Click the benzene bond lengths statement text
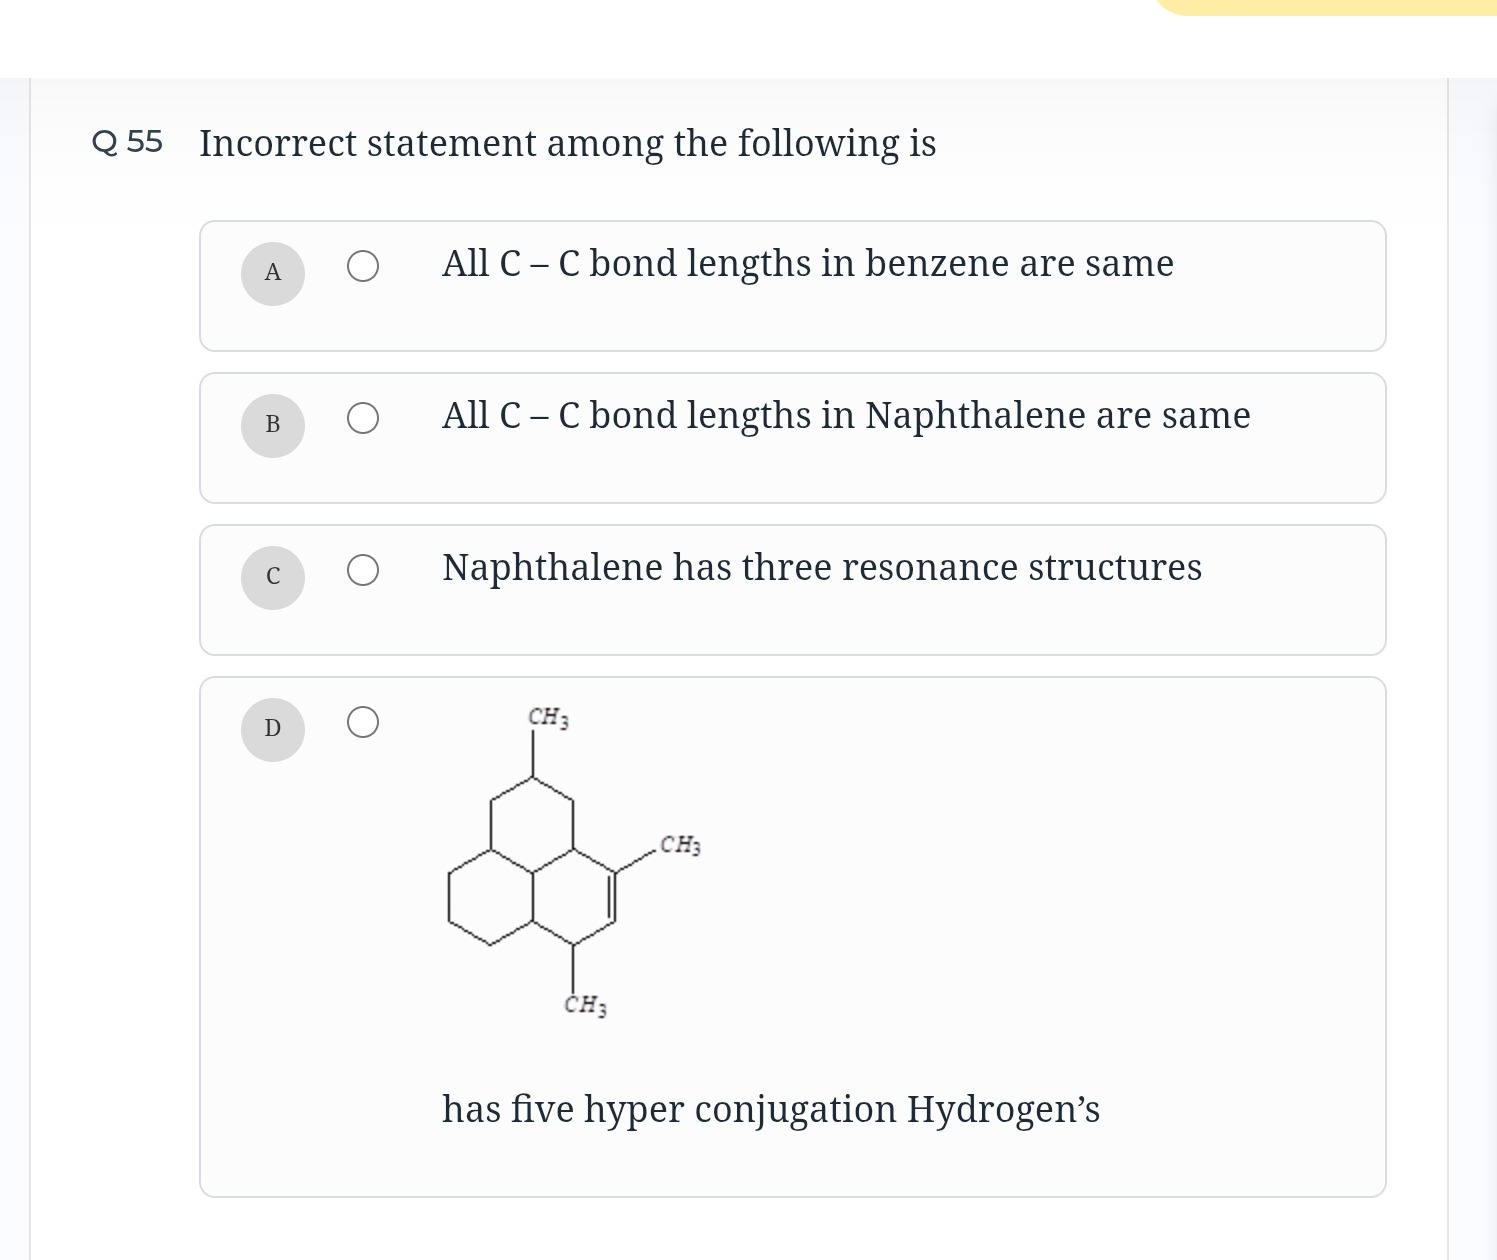This screenshot has width=1497, height=1260. coord(807,264)
